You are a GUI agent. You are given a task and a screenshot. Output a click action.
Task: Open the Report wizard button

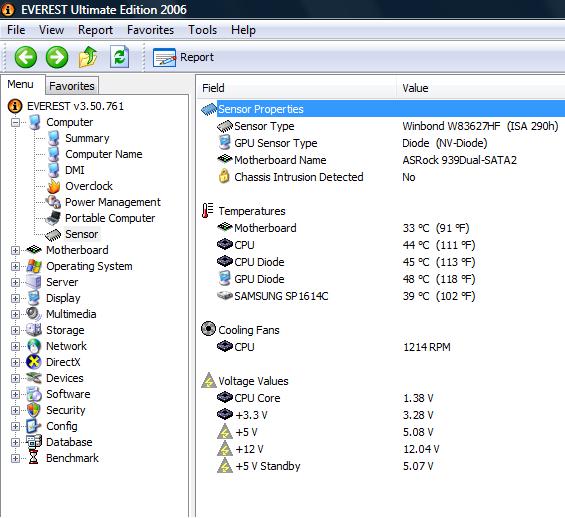pos(183,57)
